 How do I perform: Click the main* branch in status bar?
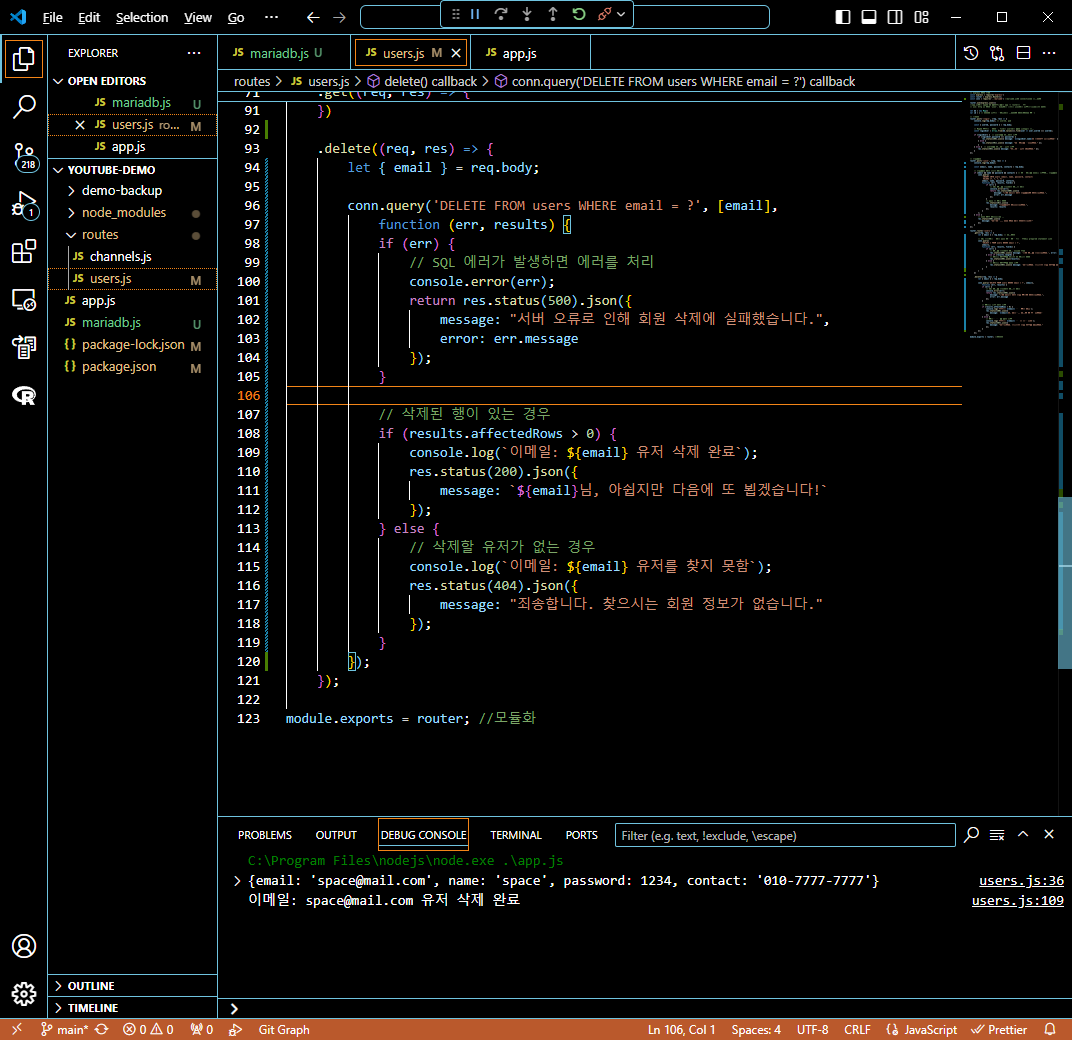click(x=65, y=1030)
